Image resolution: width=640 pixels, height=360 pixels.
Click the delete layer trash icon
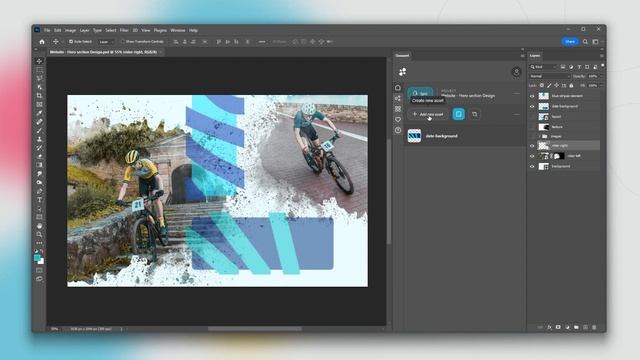click(594, 327)
